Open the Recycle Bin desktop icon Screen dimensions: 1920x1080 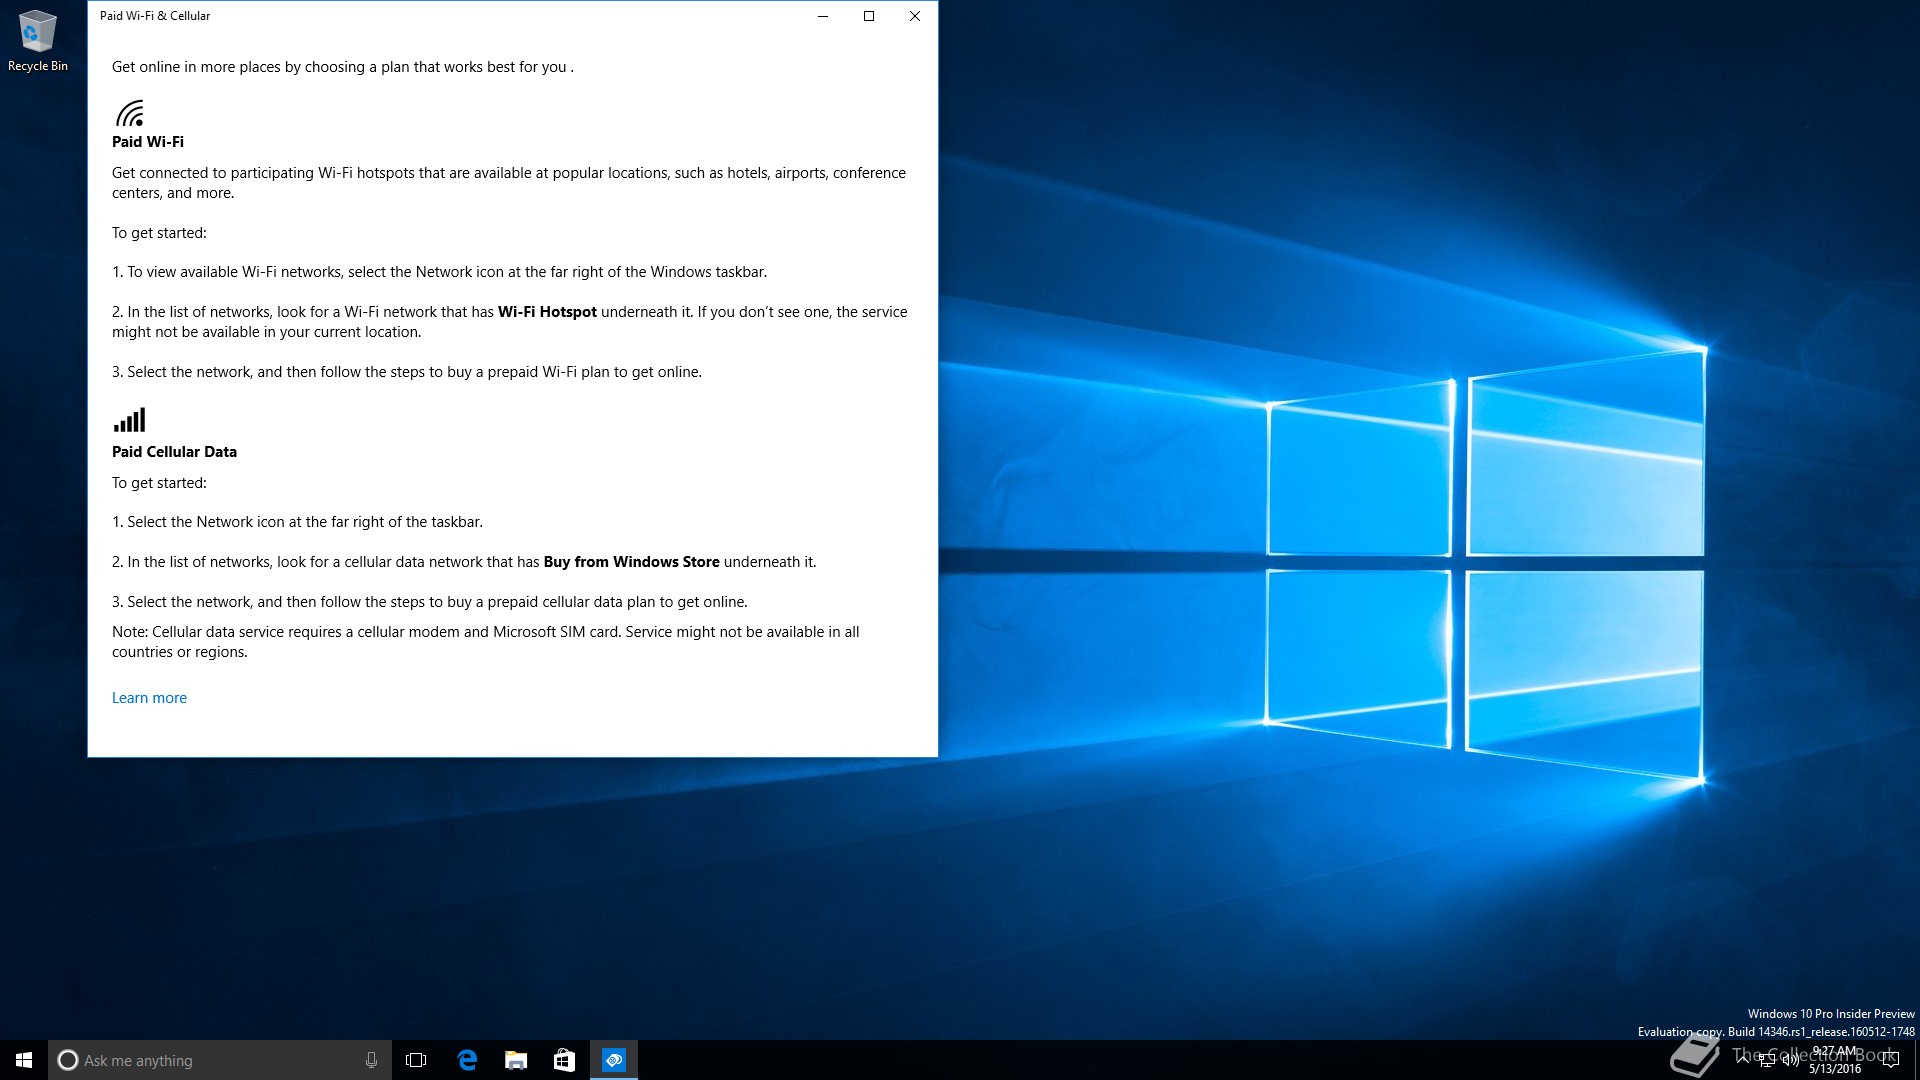[x=38, y=41]
